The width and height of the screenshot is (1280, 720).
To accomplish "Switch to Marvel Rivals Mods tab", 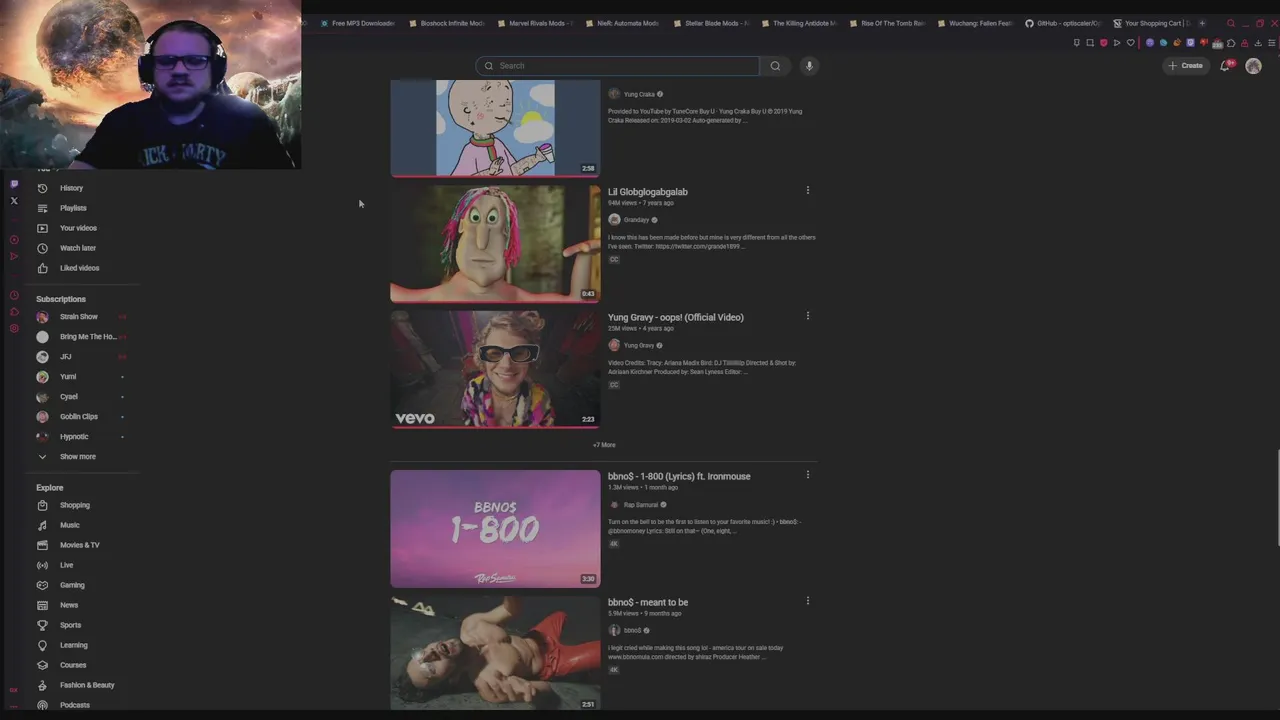I will pos(535,23).
